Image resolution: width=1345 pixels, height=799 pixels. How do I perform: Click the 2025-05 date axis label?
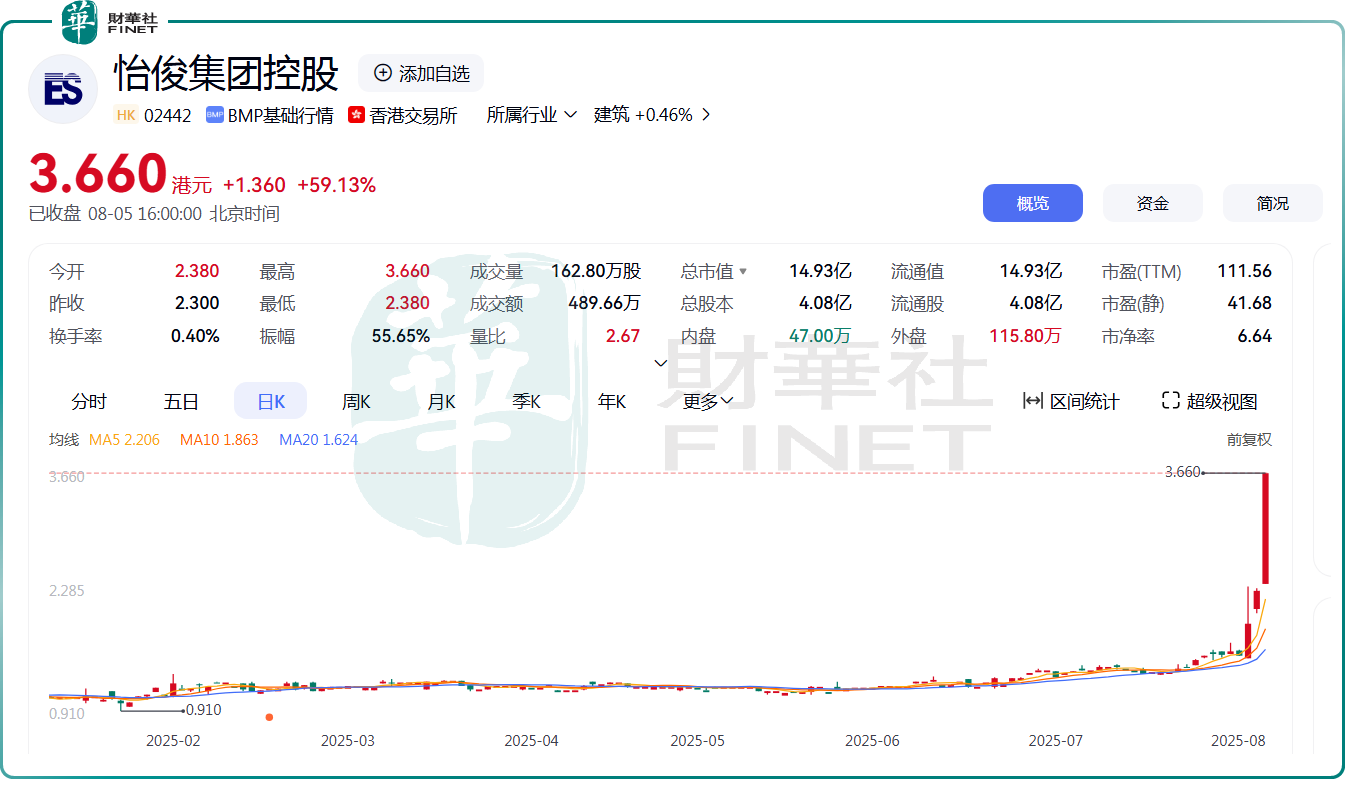tap(697, 741)
